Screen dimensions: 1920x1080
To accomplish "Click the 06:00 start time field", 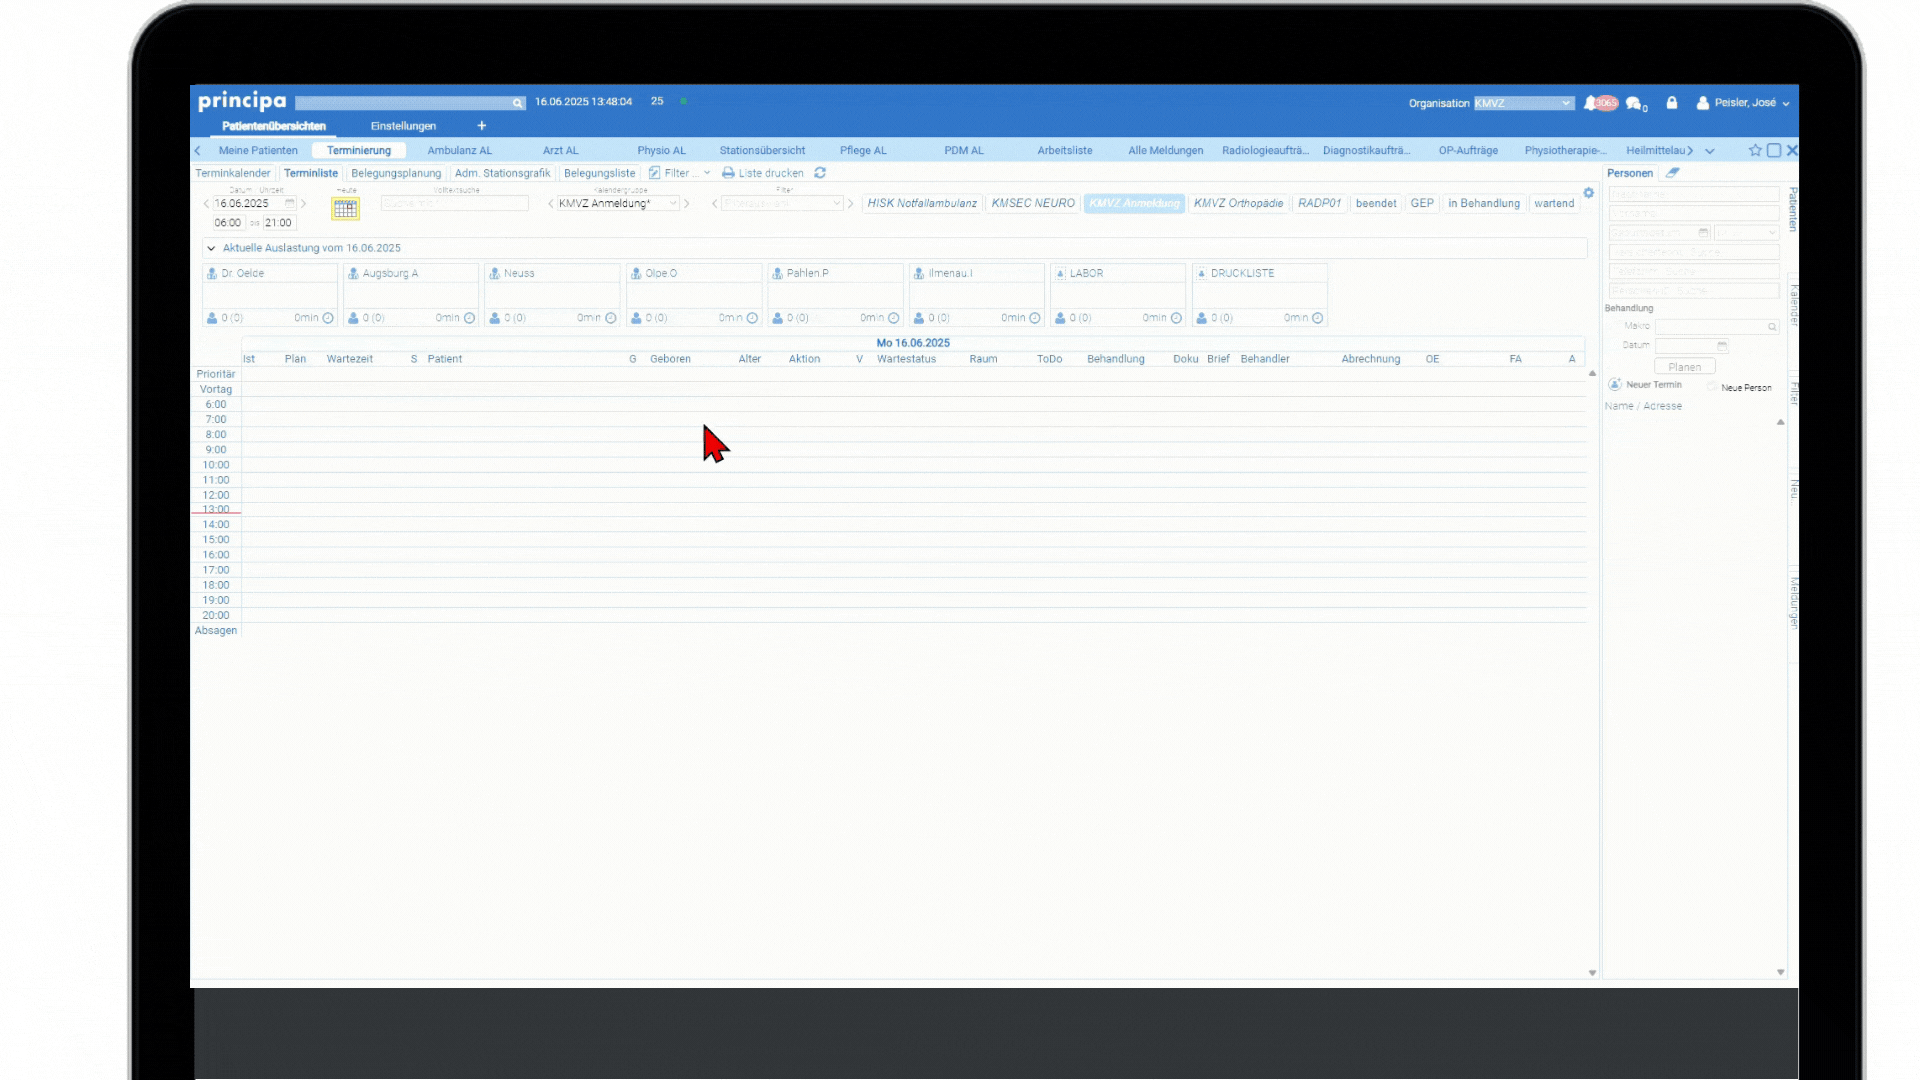I will coord(227,223).
